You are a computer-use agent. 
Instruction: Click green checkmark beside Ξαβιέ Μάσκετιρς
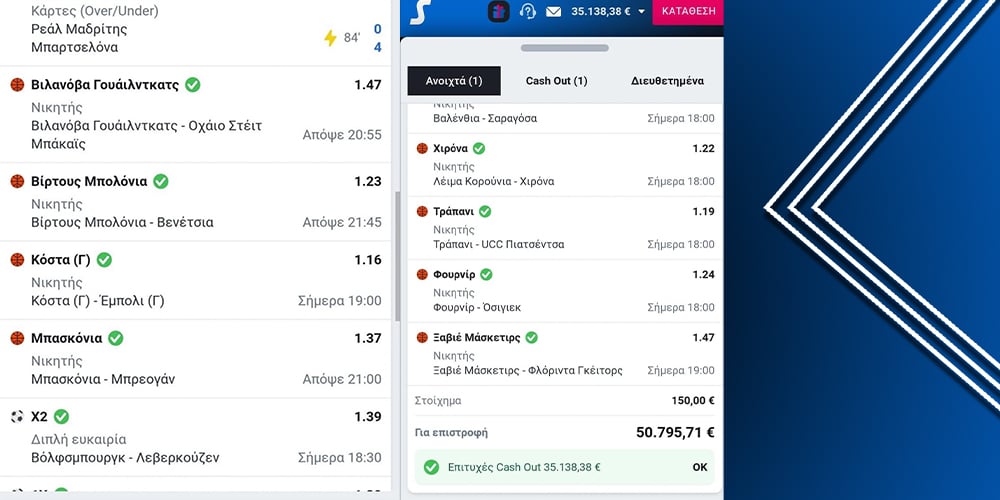[531, 337]
